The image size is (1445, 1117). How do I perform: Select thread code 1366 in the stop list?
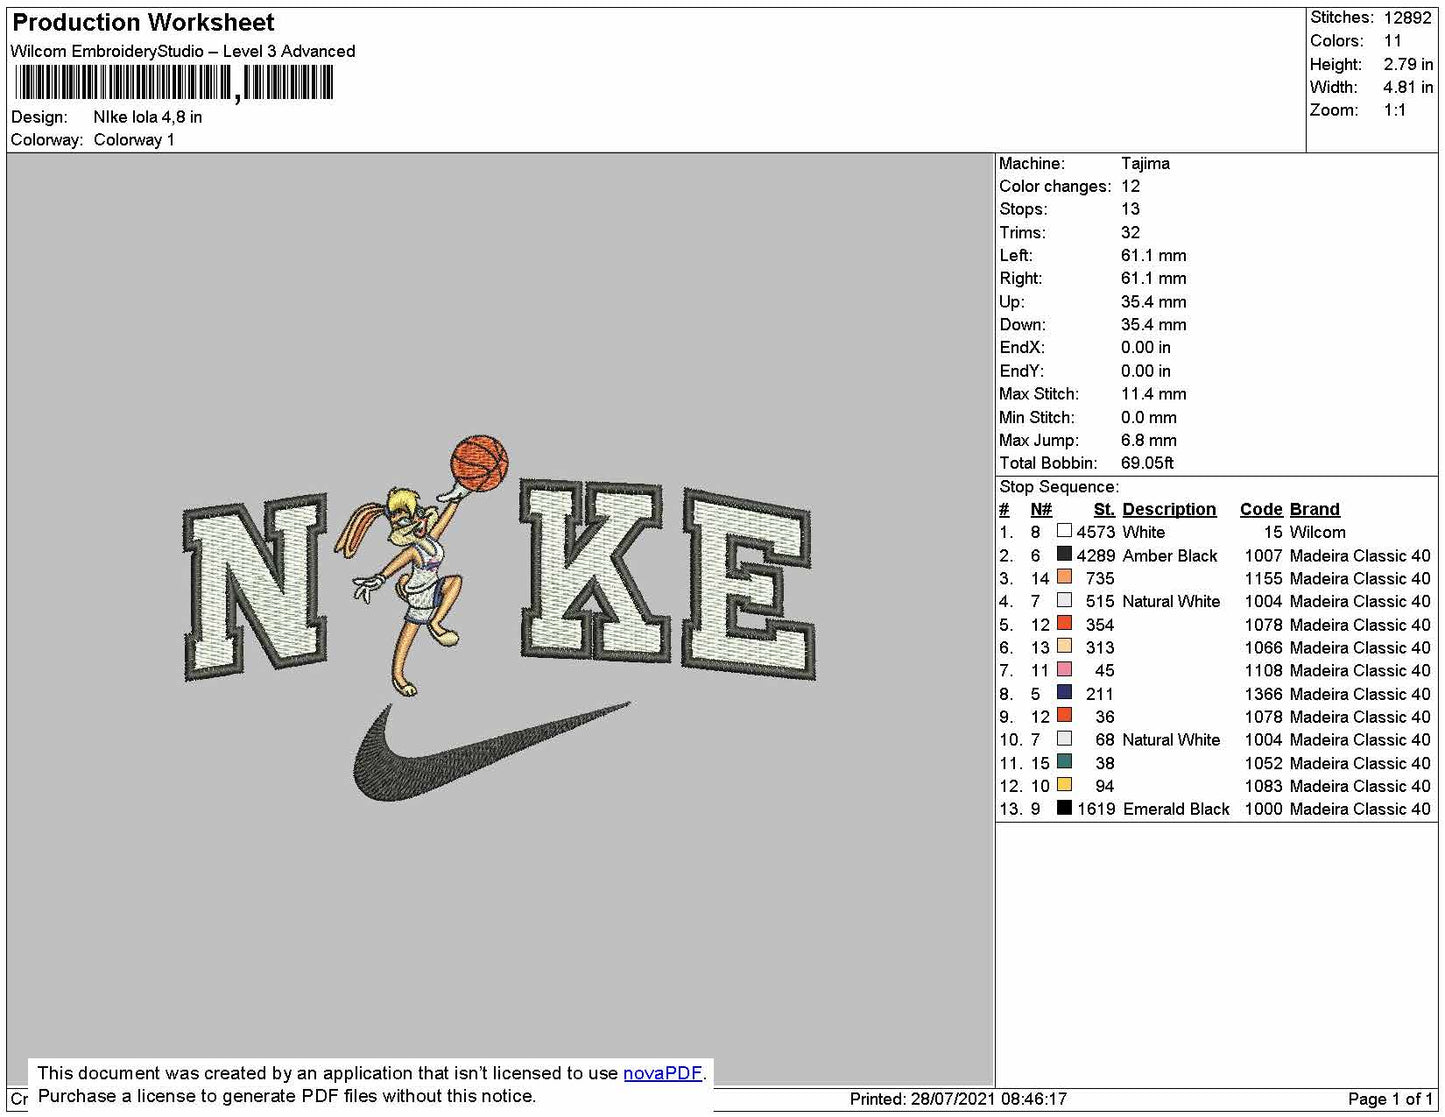[1263, 693]
